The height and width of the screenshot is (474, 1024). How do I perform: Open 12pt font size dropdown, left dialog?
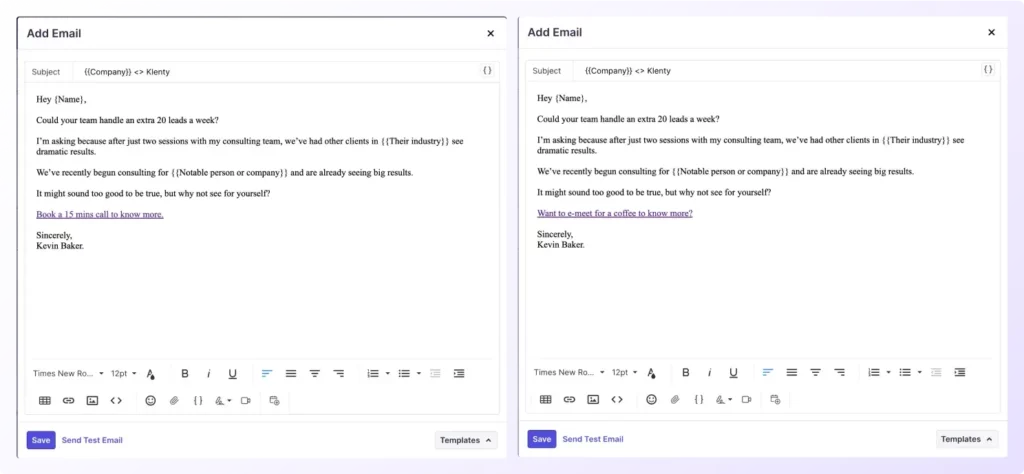[x=124, y=373]
